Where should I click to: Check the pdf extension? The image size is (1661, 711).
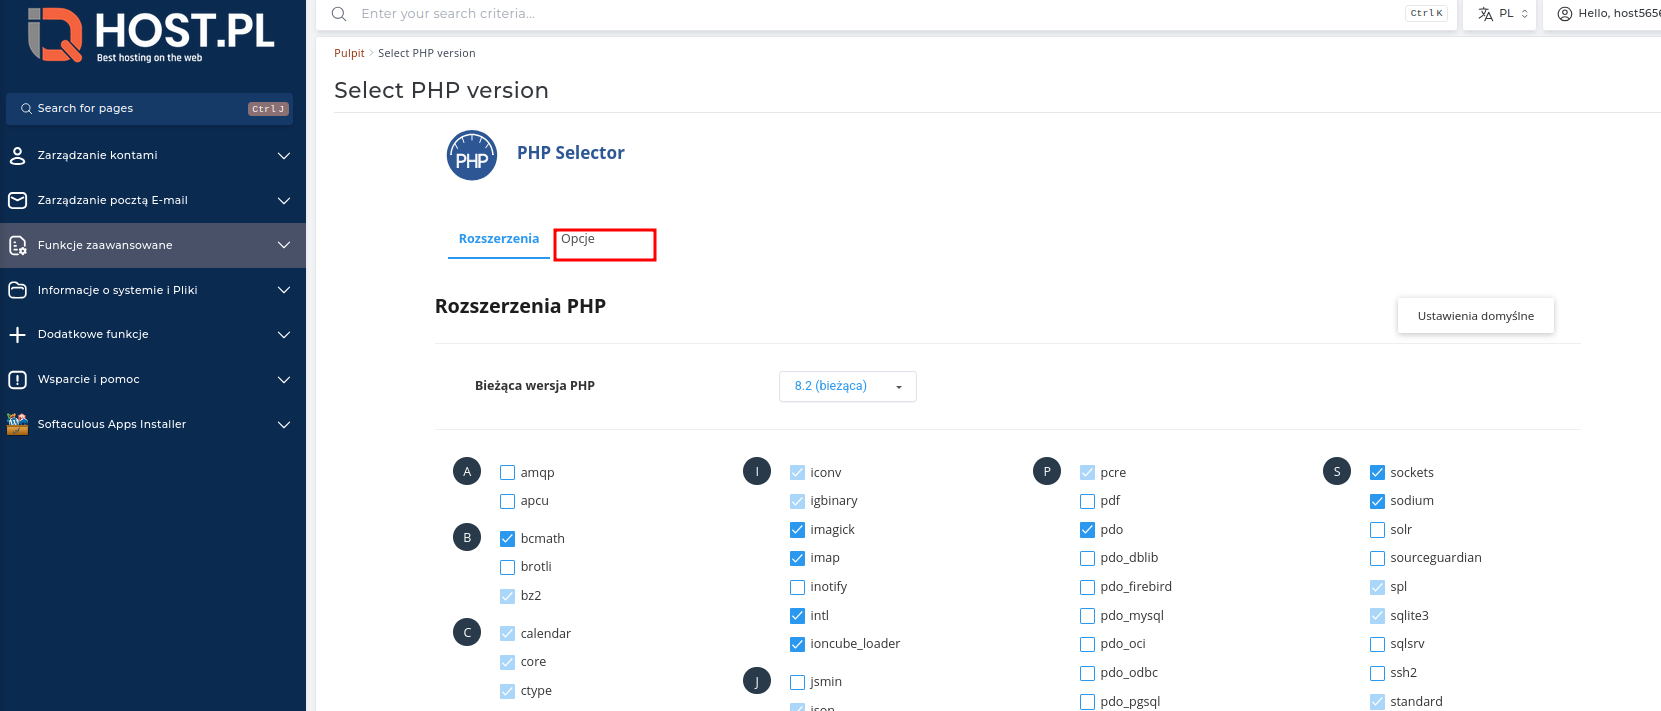[x=1087, y=501]
